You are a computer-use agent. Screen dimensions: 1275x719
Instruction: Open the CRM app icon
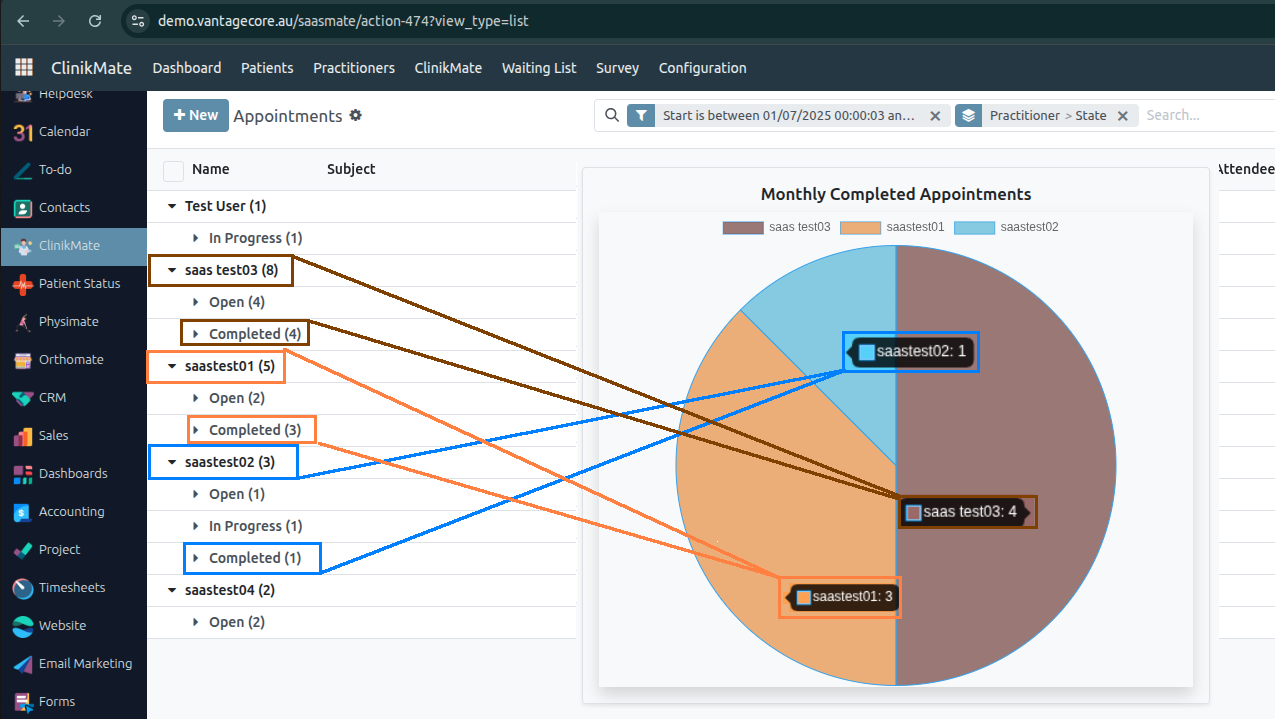pos(23,398)
